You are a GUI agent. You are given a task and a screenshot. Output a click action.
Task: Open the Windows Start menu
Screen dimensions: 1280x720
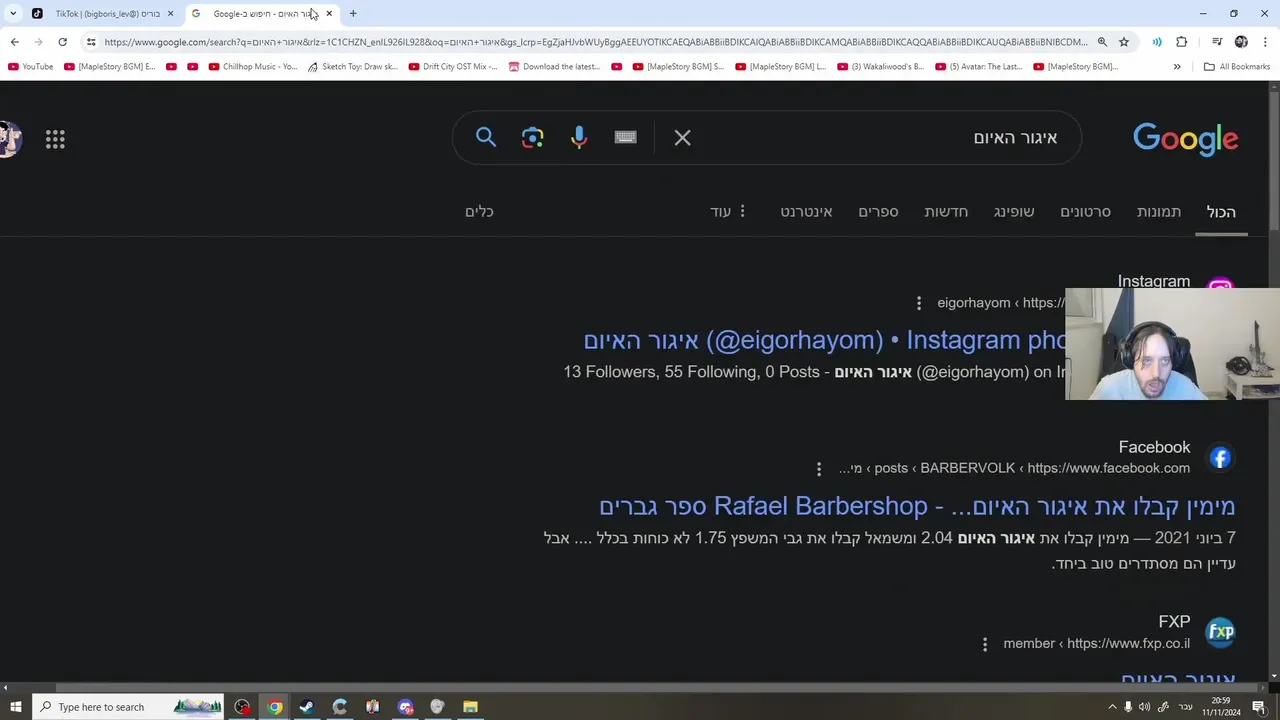pyautogui.click(x=16, y=707)
